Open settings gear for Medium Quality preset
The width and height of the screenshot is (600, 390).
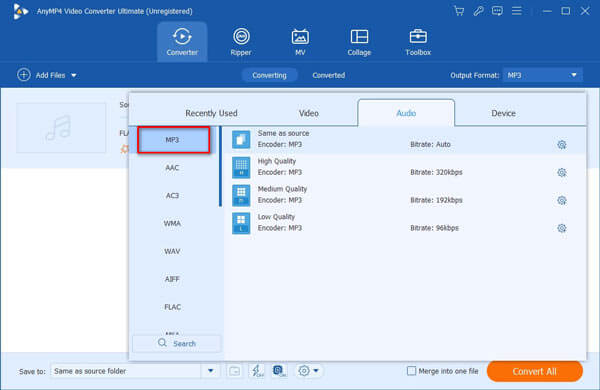pyautogui.click(x=561, y=201)
